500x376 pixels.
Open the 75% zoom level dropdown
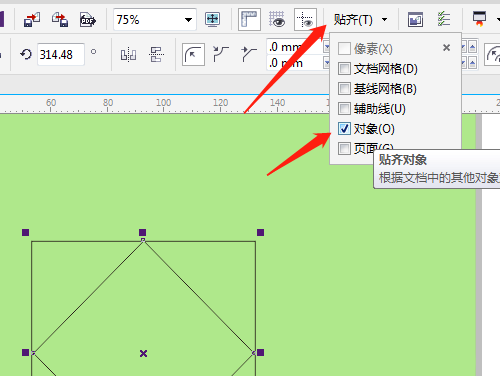click(x=188, y=20)
